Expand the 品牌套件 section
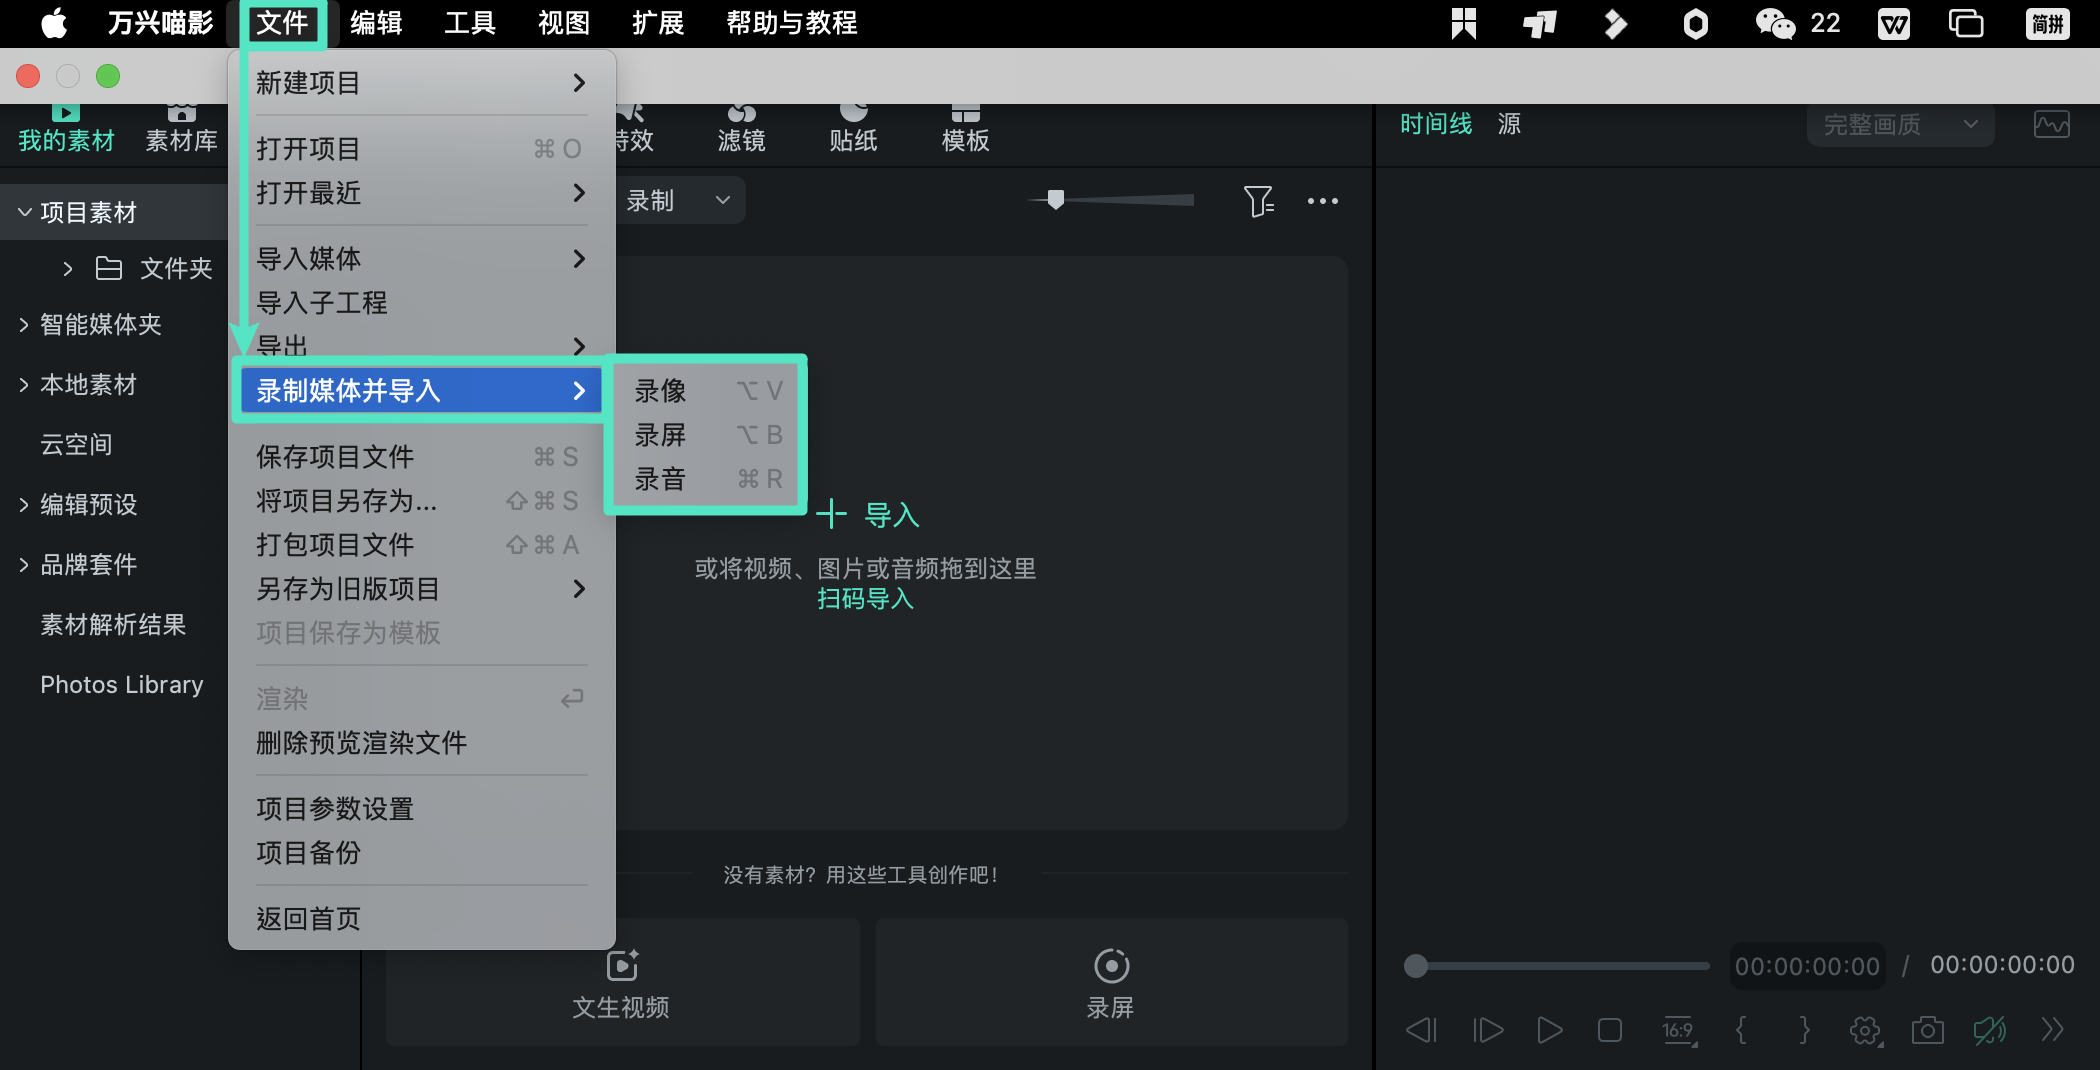 [x=24, y=564]
